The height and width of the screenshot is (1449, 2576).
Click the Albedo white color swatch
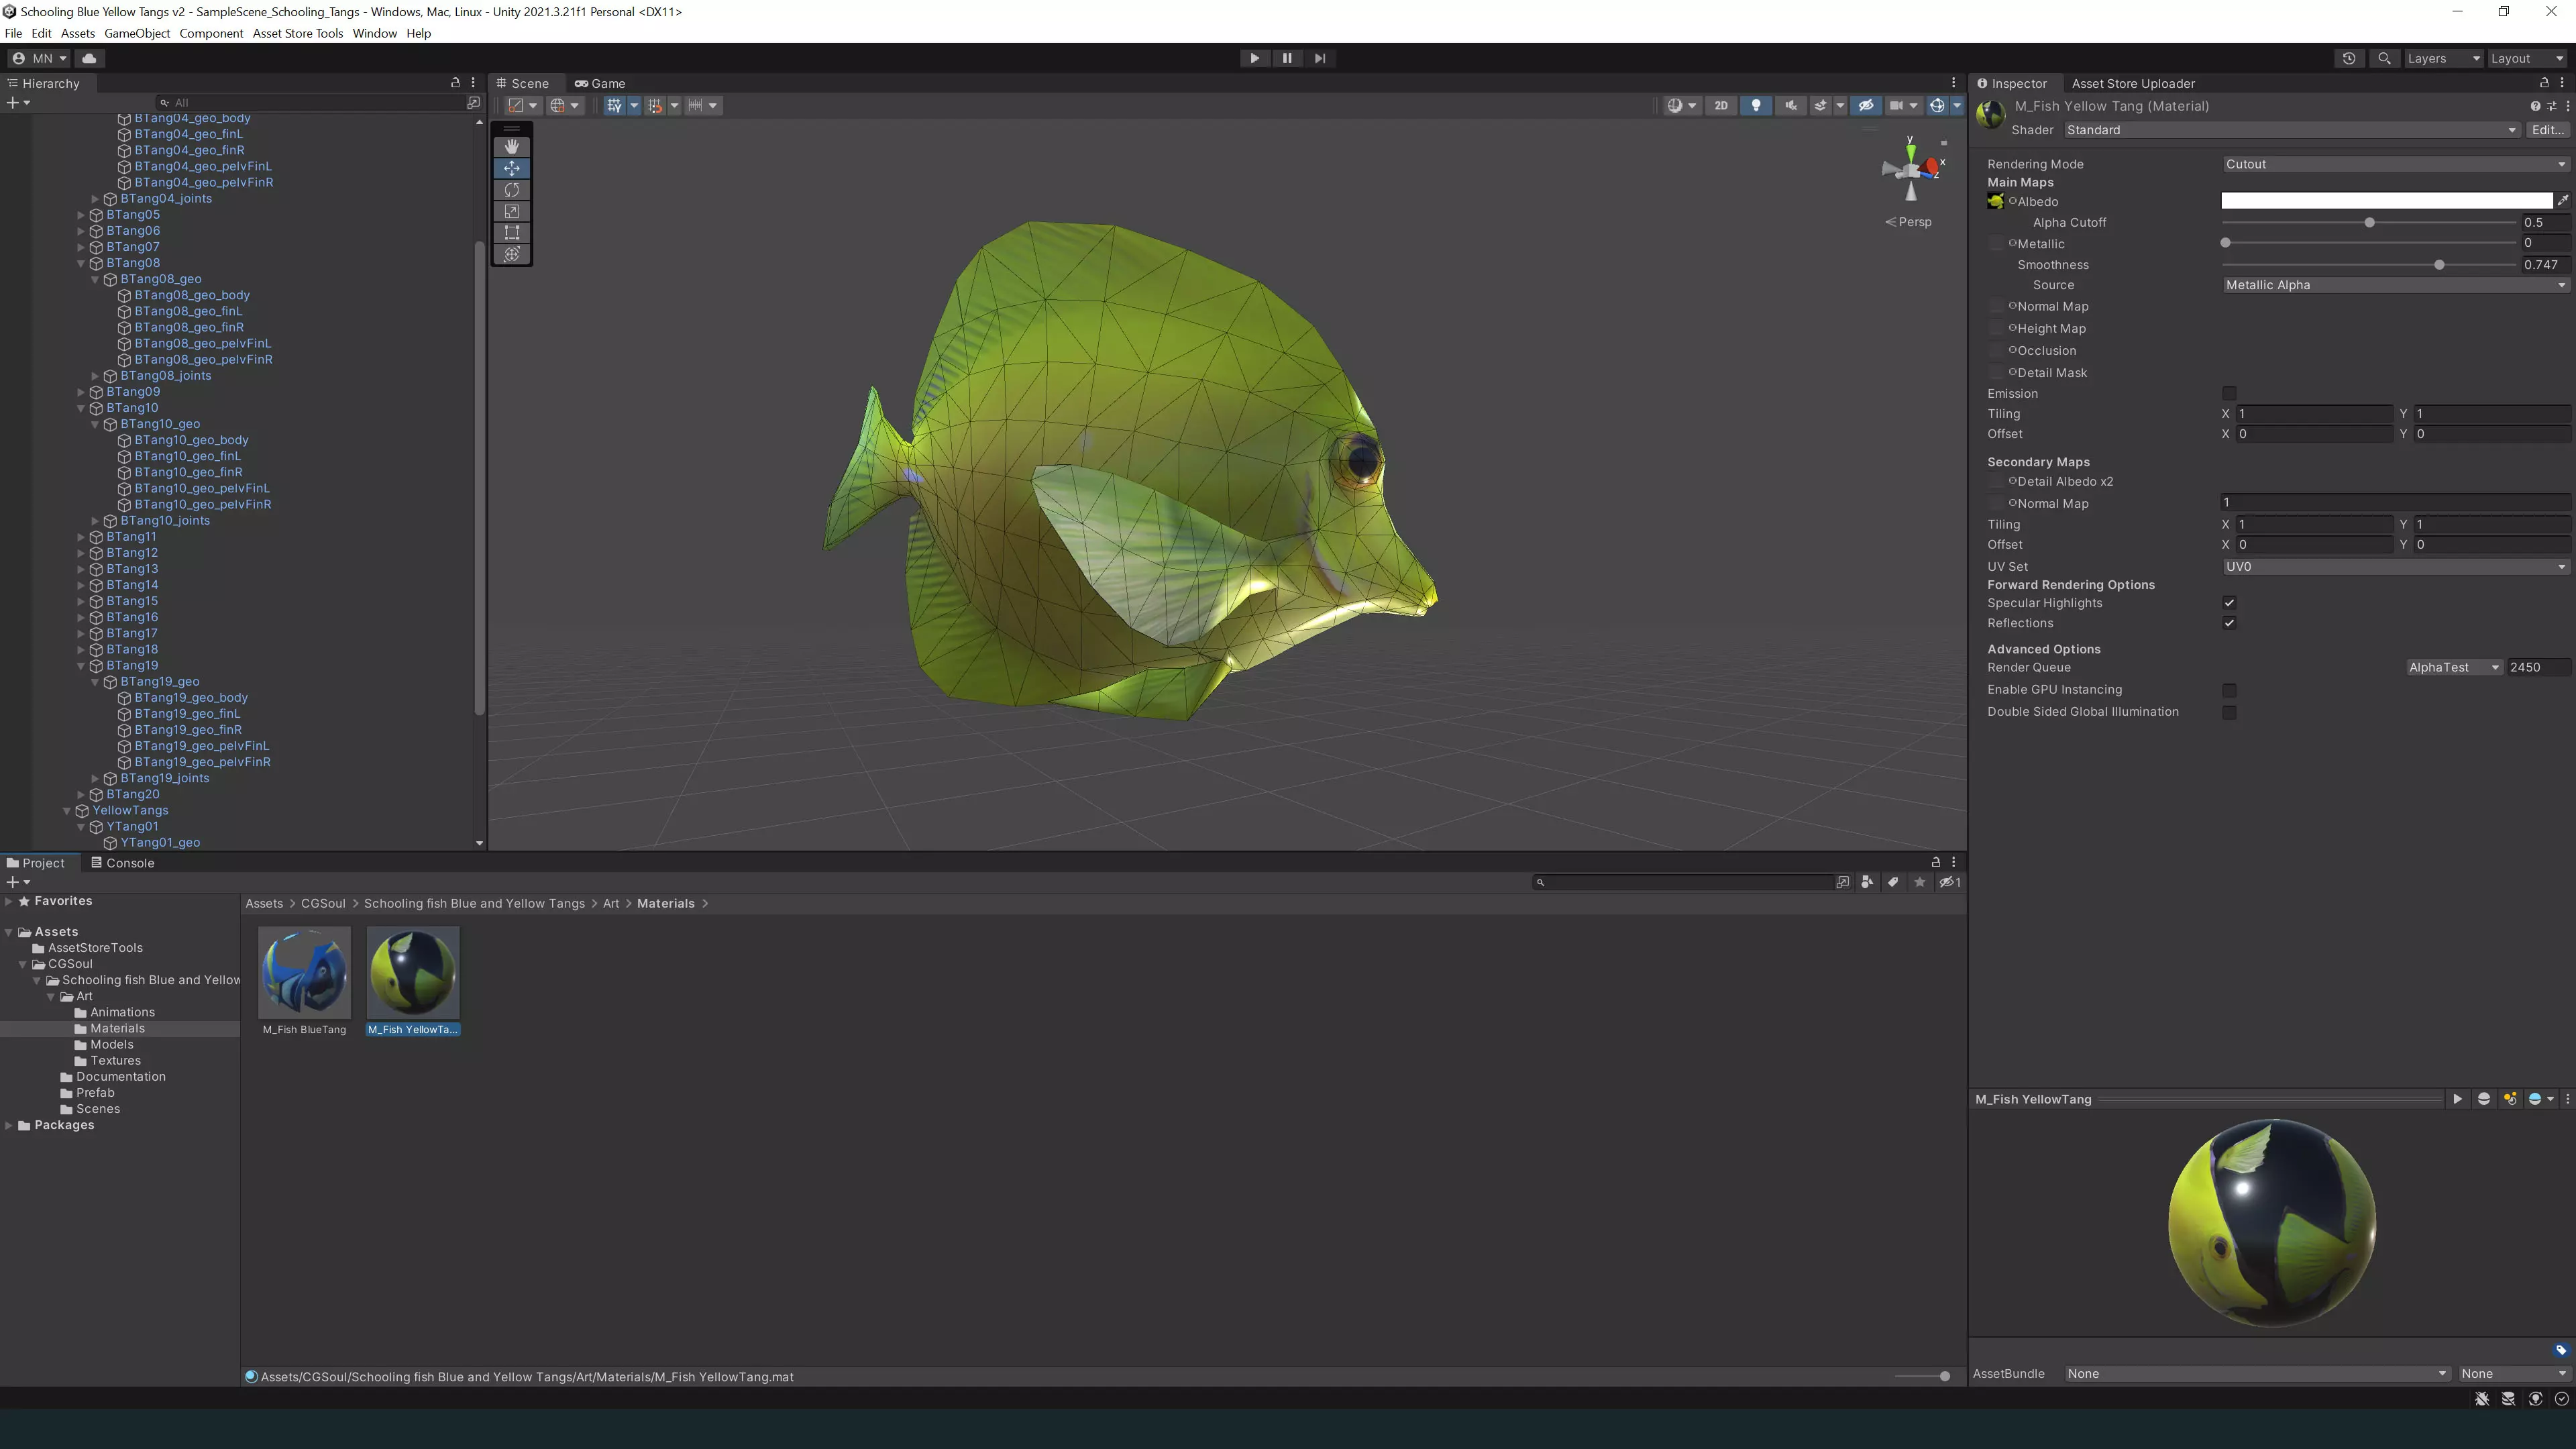point(2386,201)
